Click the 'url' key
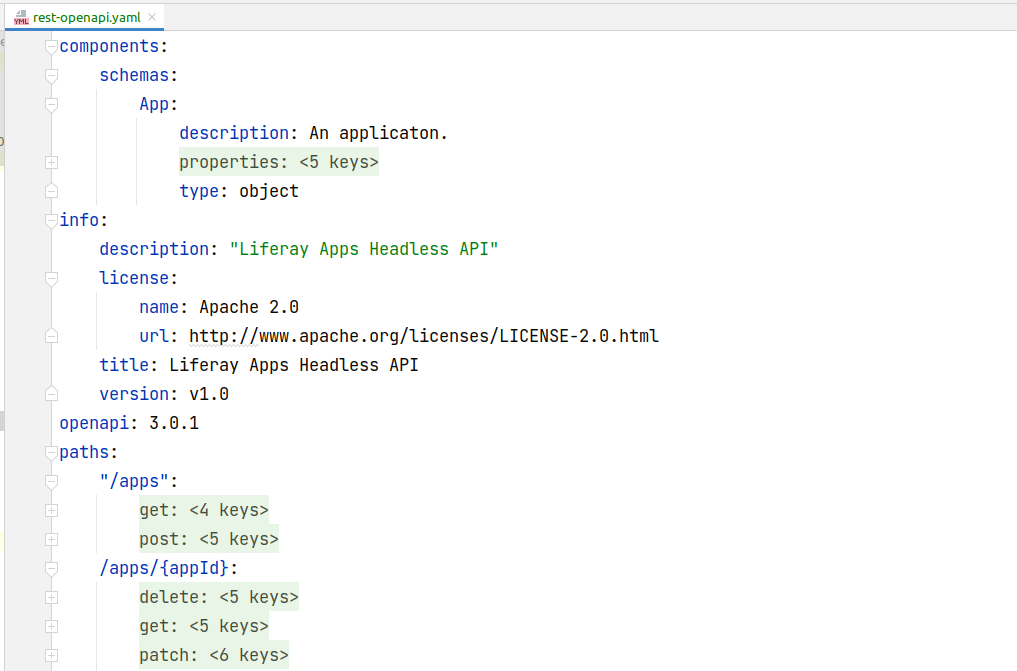Screen dimensions: 1017x671 (x=154, y=336)
